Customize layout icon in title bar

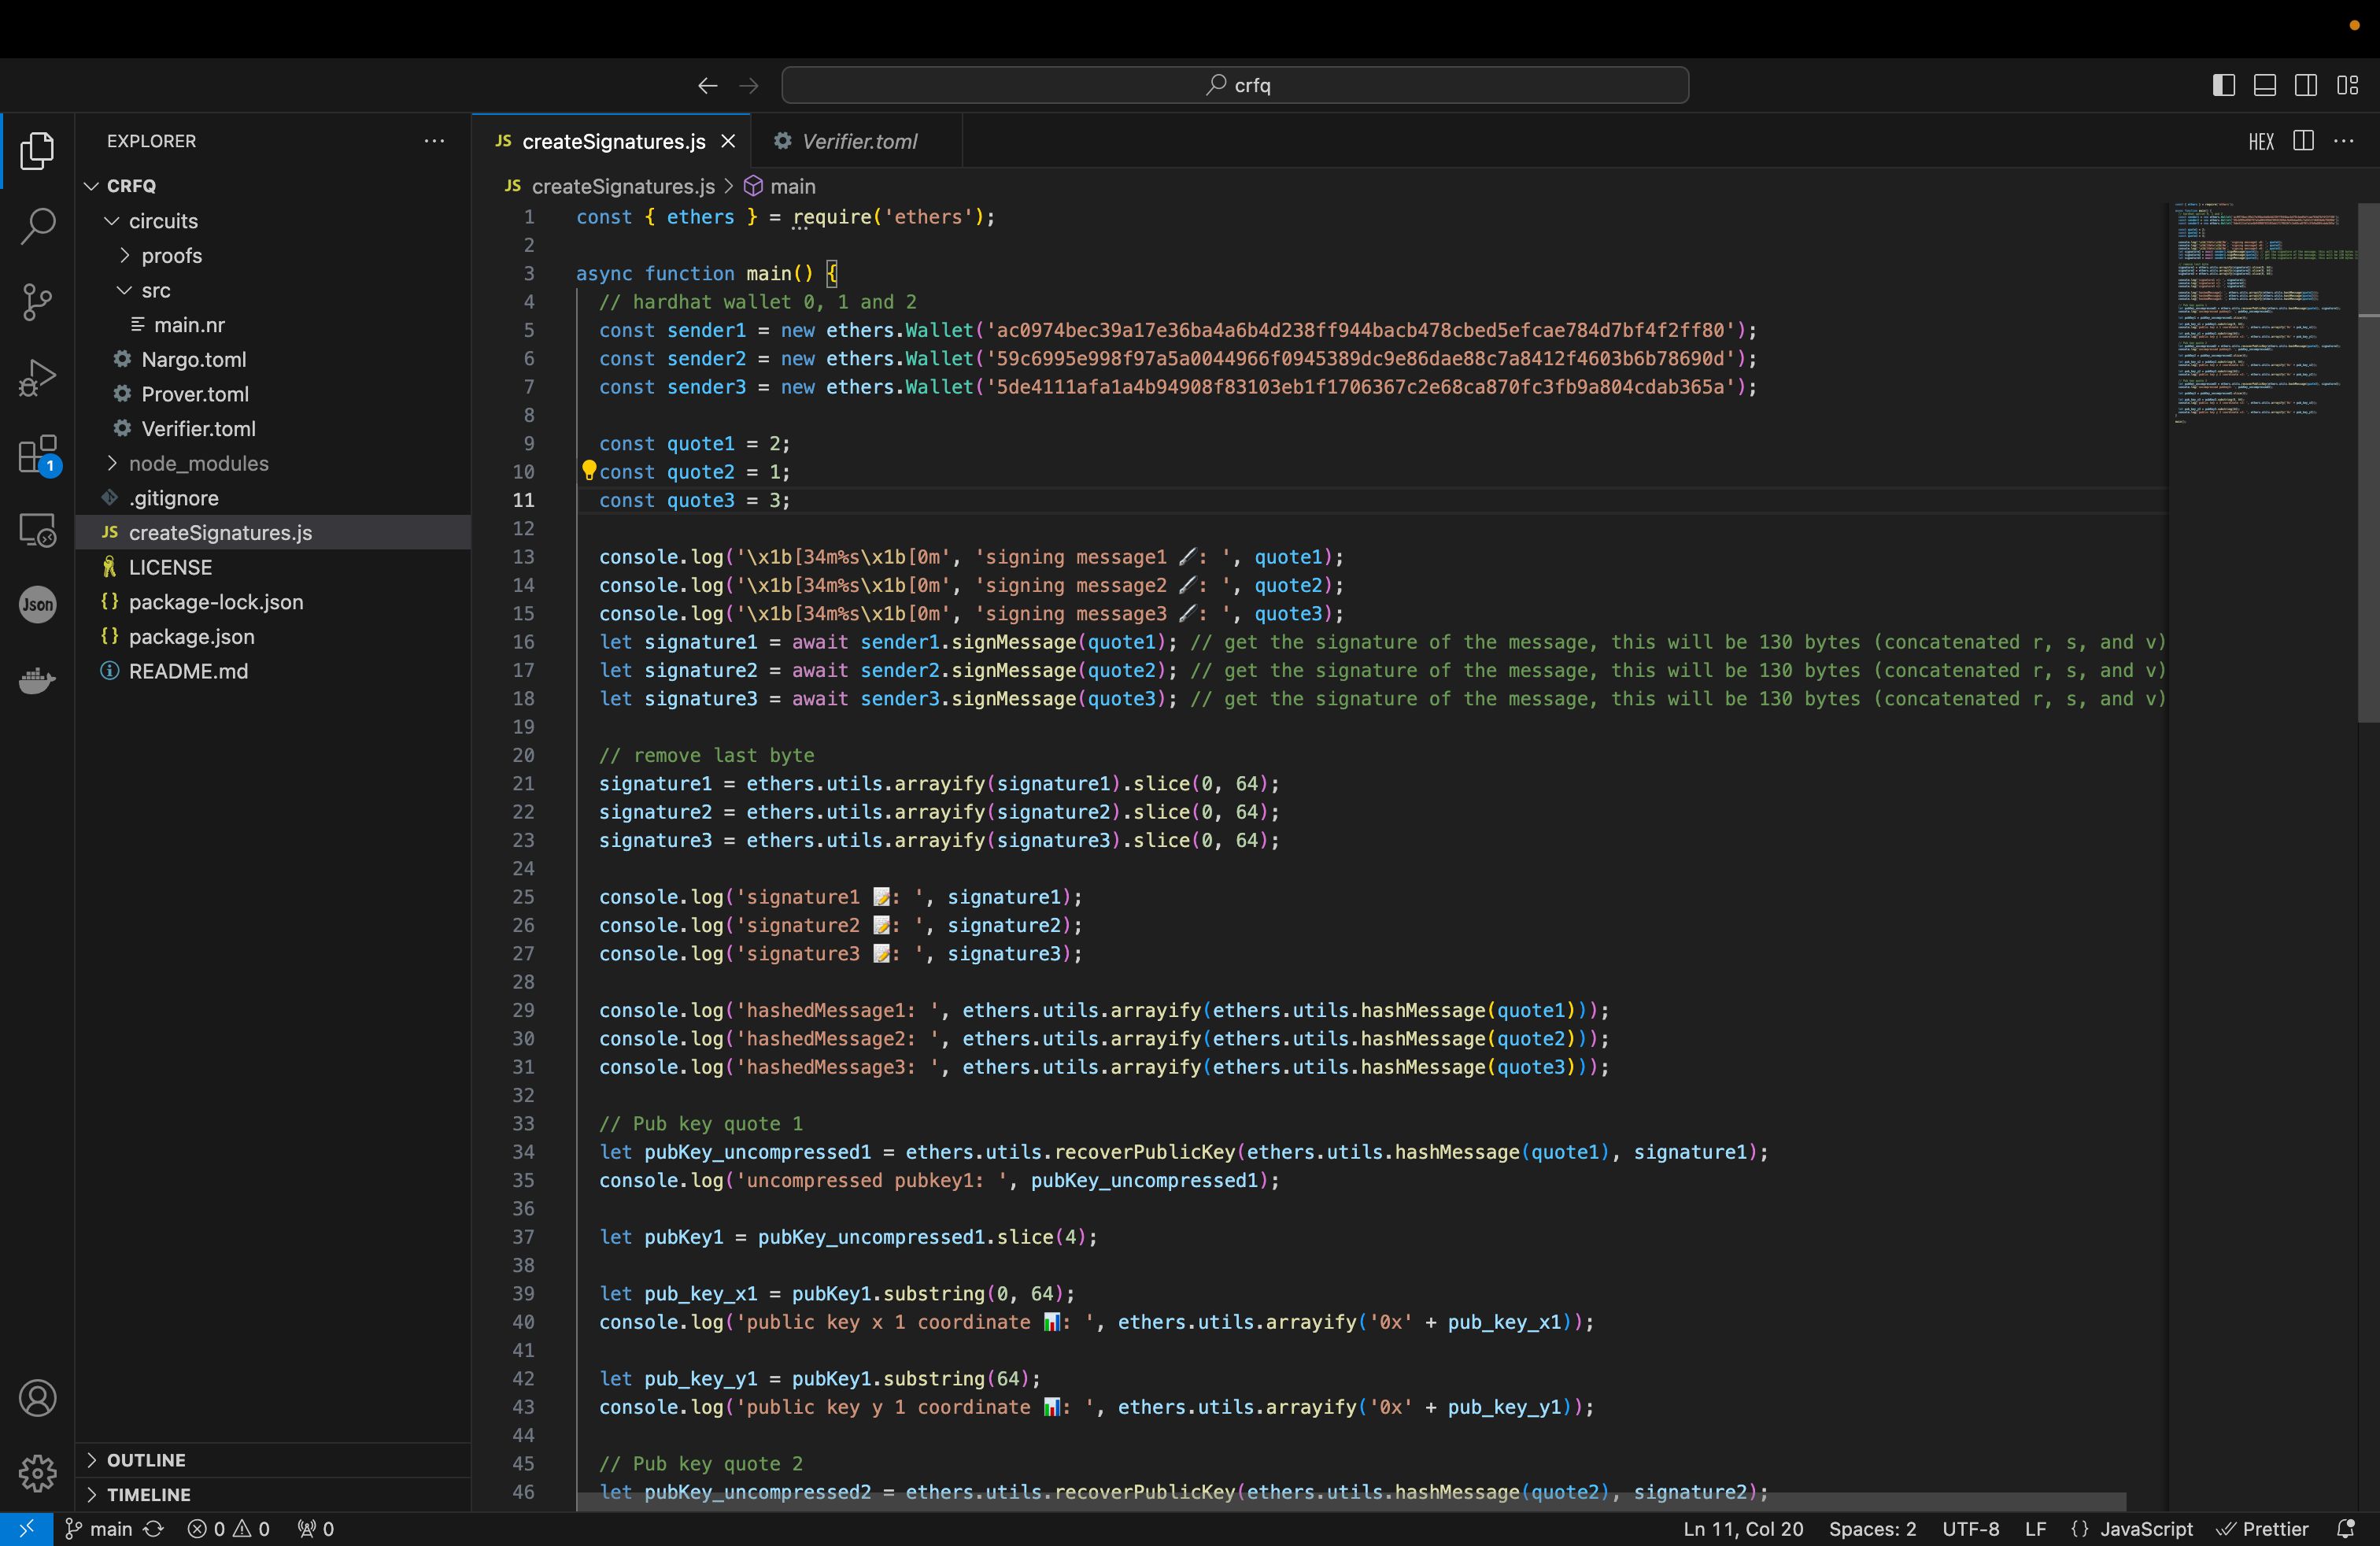tap(2347, 86)
